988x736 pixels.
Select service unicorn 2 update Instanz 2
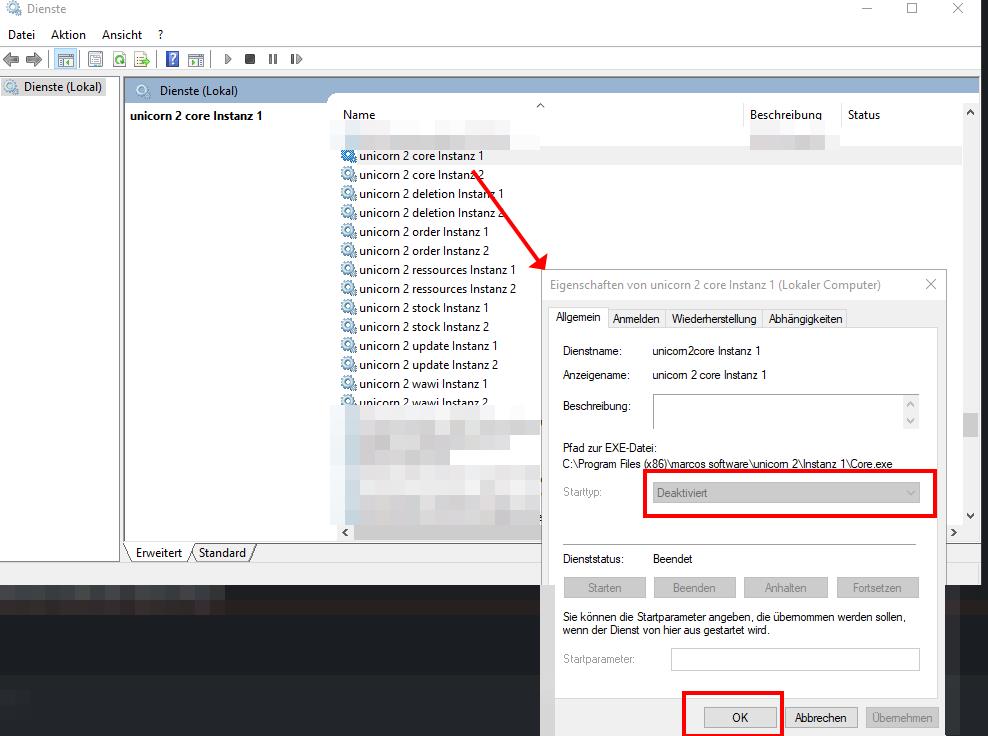click(x=428, y=365)
